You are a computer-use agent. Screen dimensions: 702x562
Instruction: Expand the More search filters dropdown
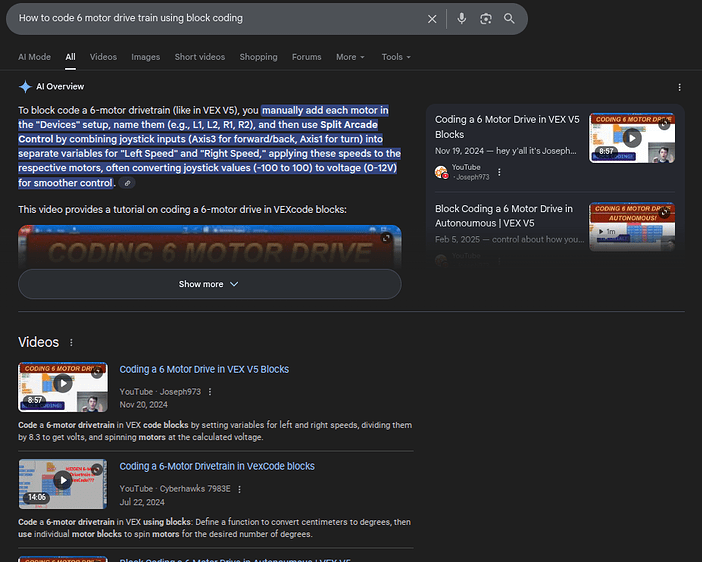click(350, 57)
